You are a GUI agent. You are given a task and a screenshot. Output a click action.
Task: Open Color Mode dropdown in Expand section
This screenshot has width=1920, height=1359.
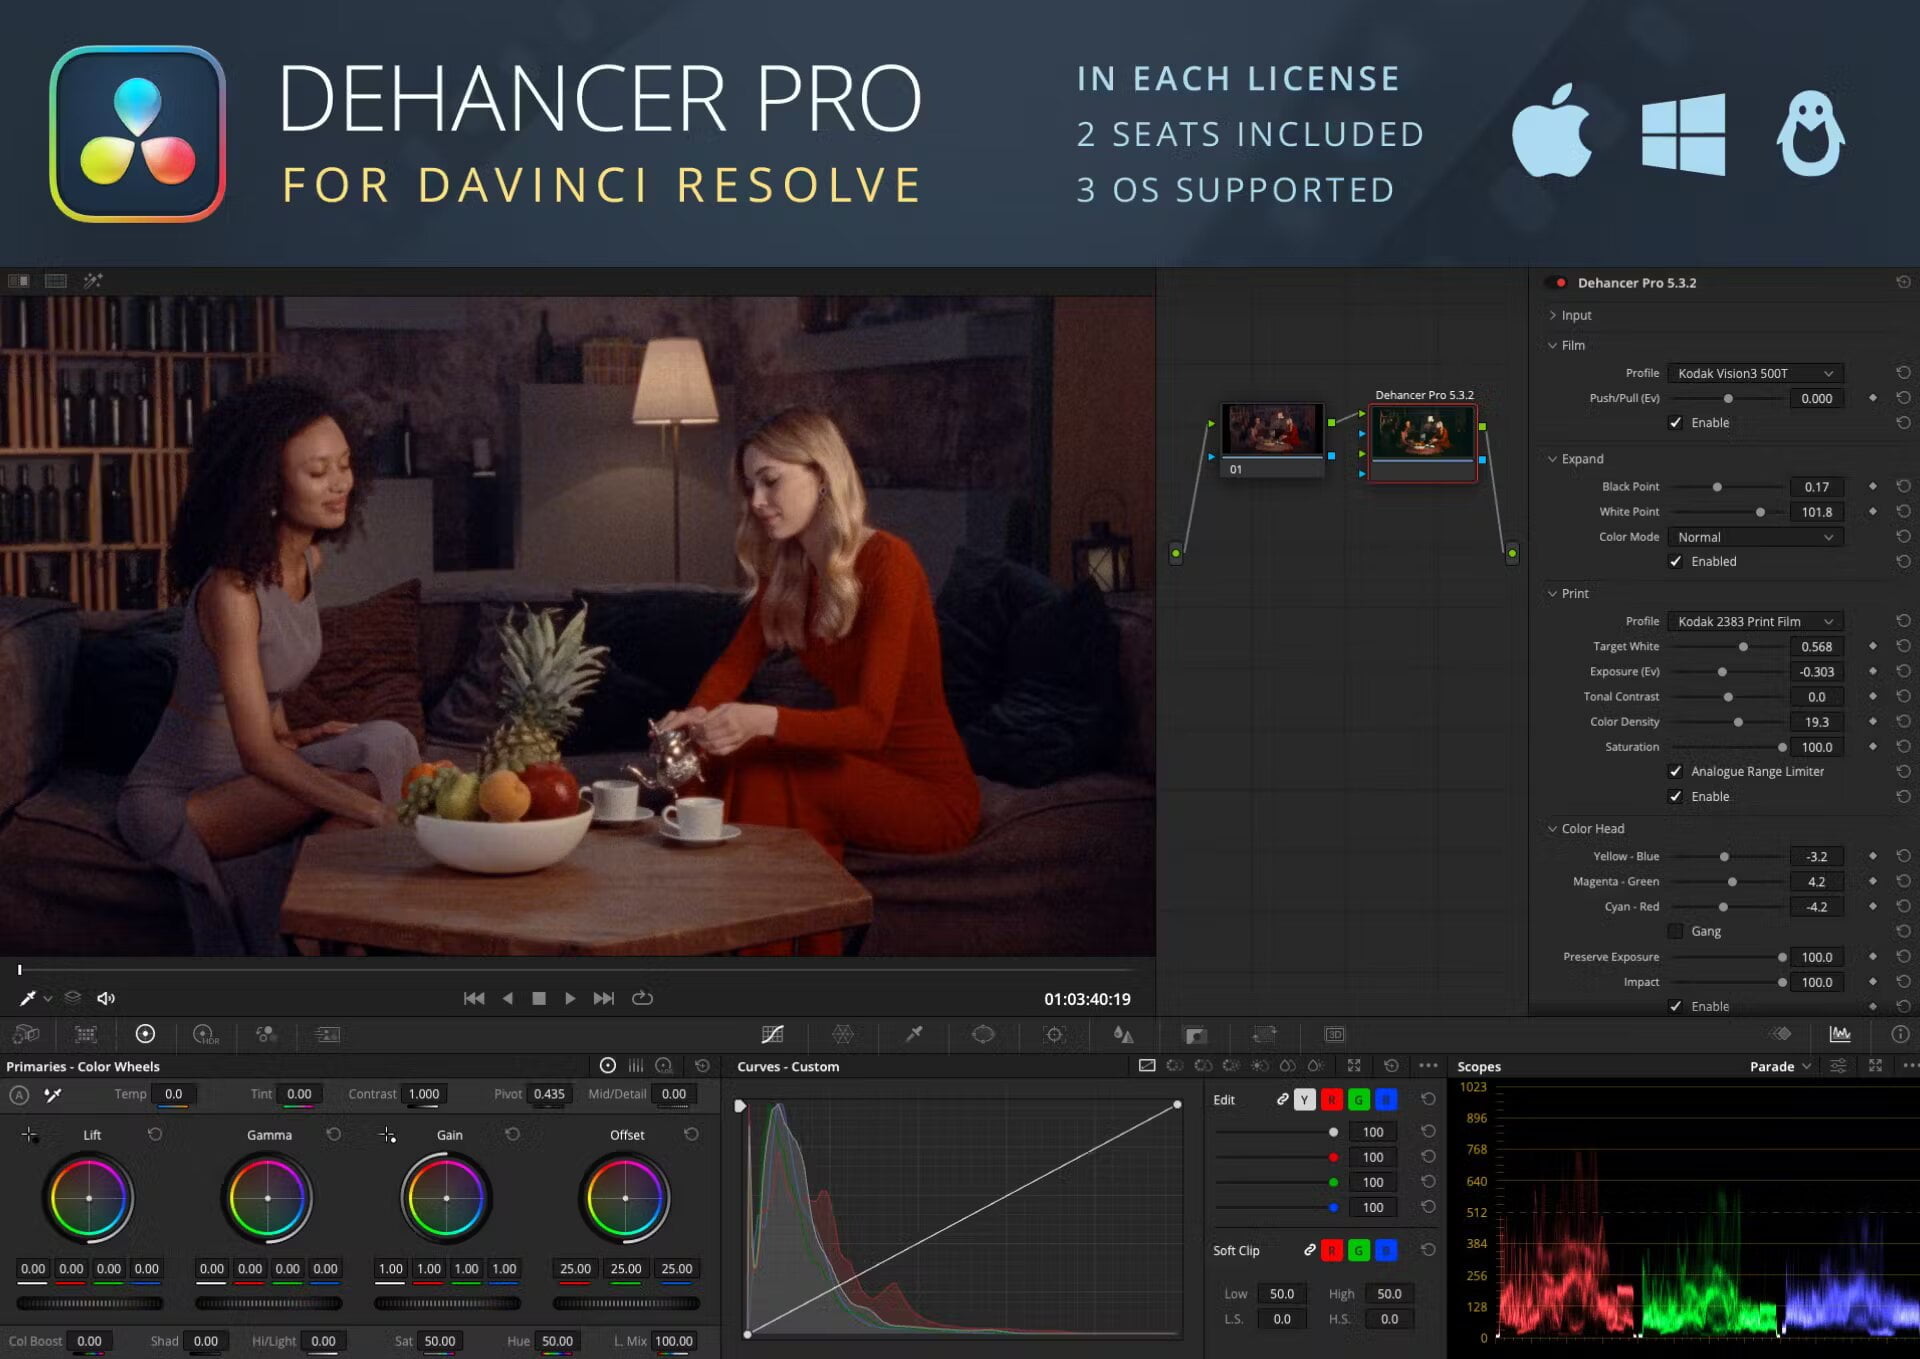[x=1754, y=535]
